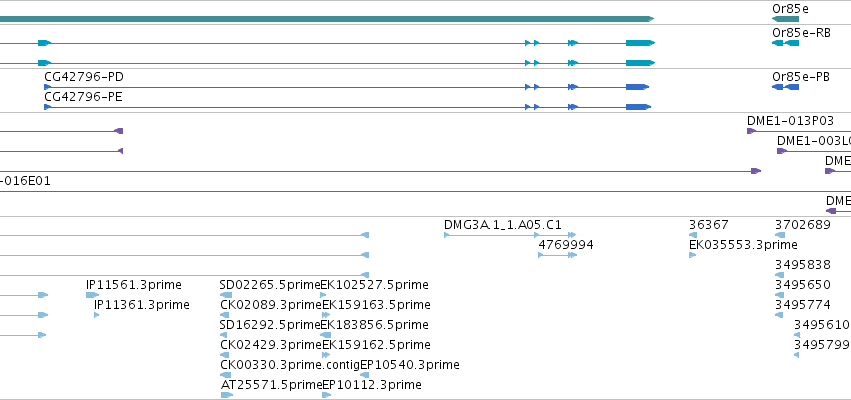This screenshot has width=851, height=400.
Task: Select the Or85e-PB protein glyph
Action: coord(785,87)
